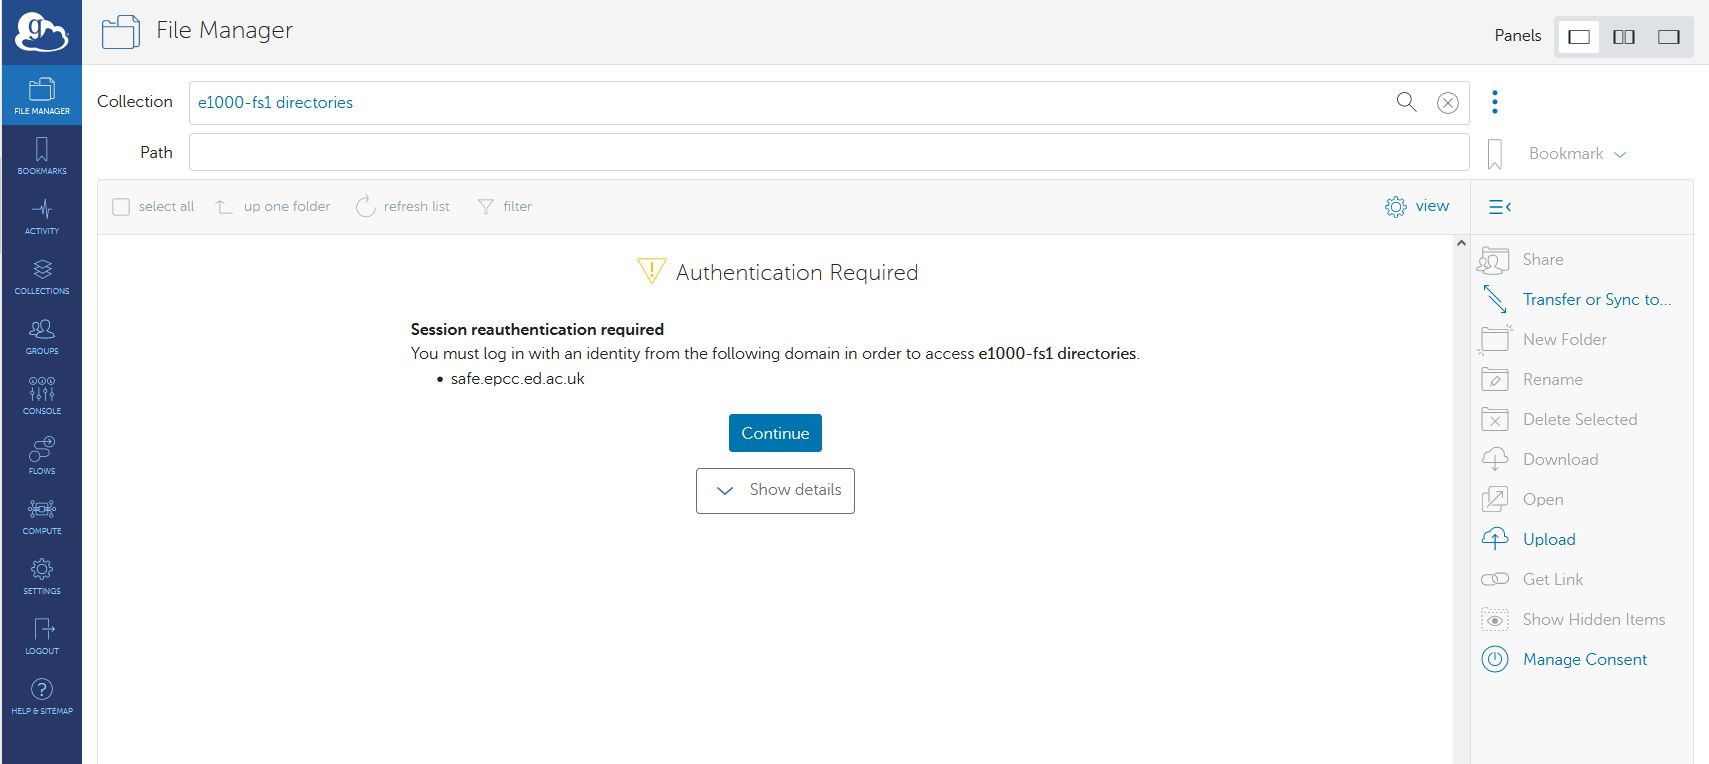Clear the collection with the X icon
This screenshot has width=1709, height=764.
1447,103
